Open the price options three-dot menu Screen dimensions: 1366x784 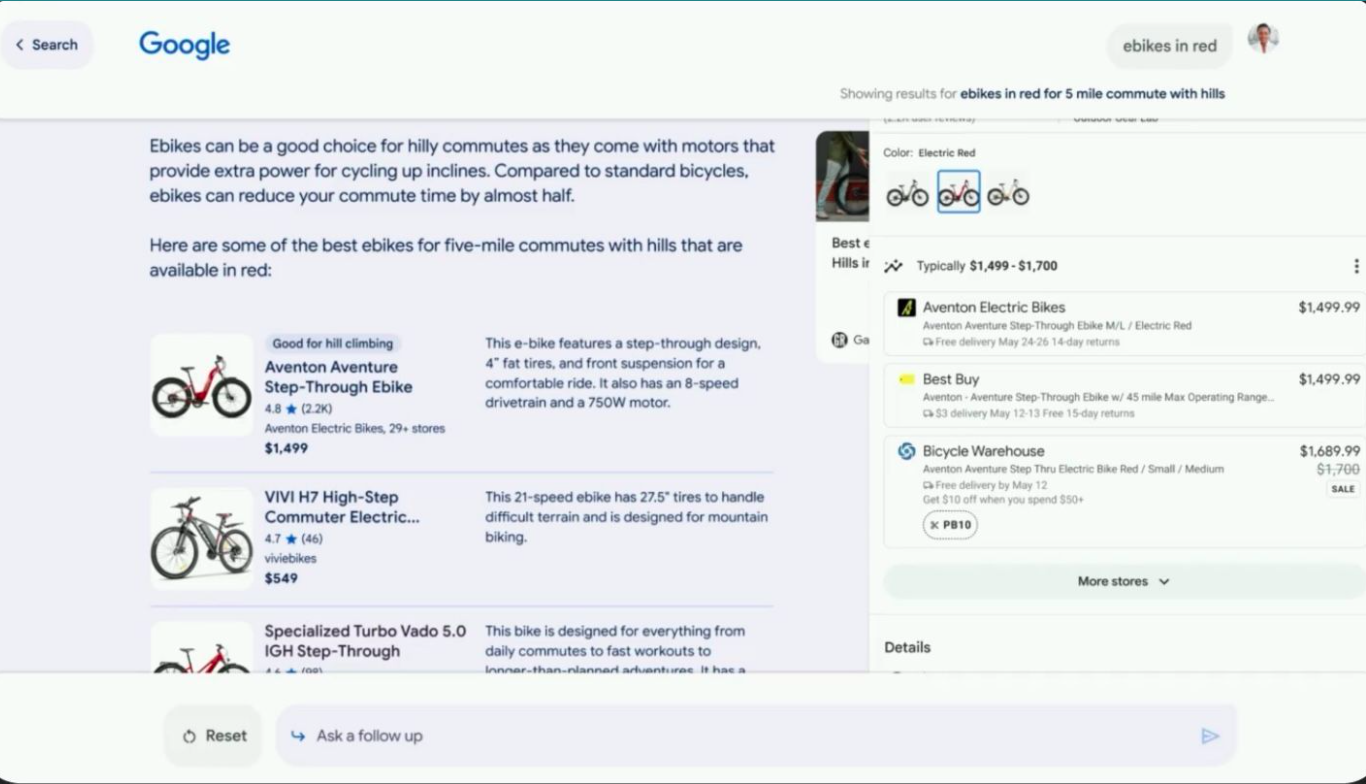(x=1356, y=266)
